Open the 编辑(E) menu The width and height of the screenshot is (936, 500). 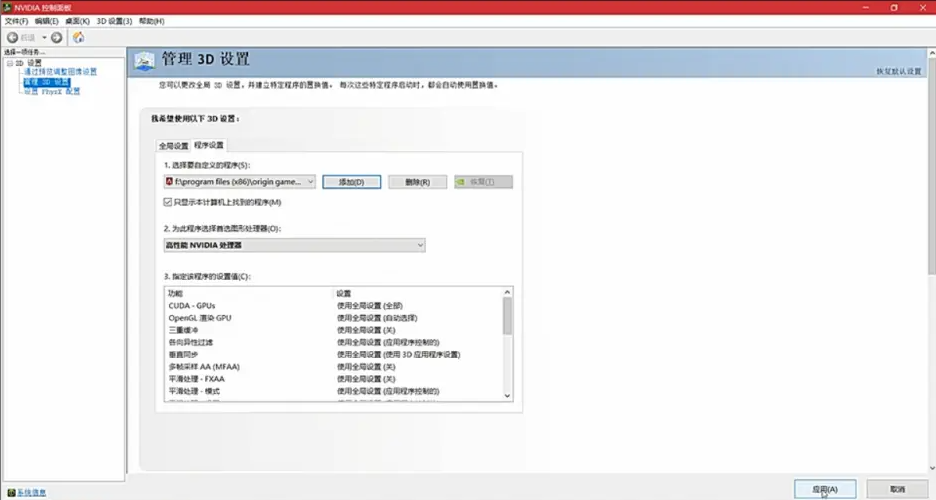pyautogui.click(x=47, y=21)
